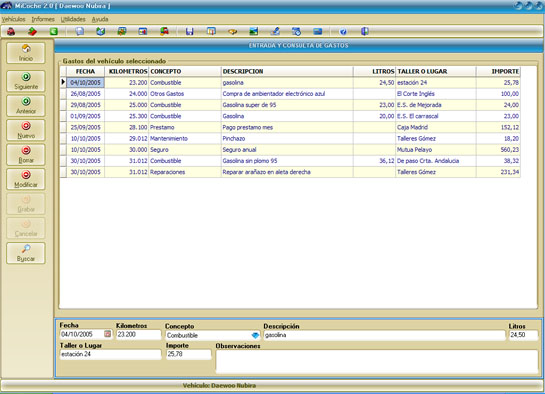
Task: Click the Kilometros input field
Action: (139, 334)
